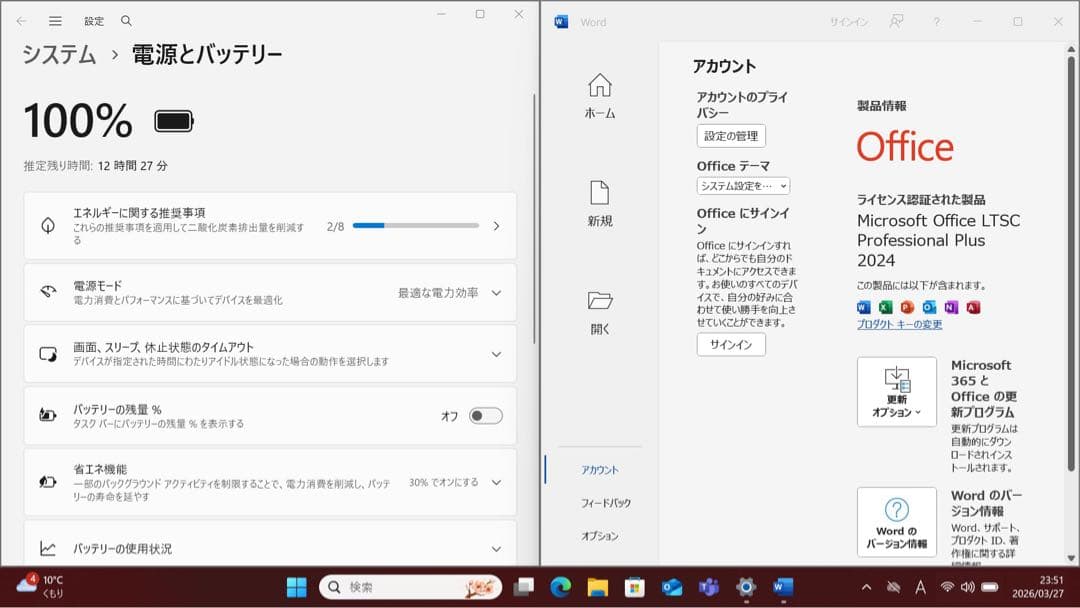This screenshot has width=1080, height=608.
Task: Click the change product key link
Action: pos(899,324)
